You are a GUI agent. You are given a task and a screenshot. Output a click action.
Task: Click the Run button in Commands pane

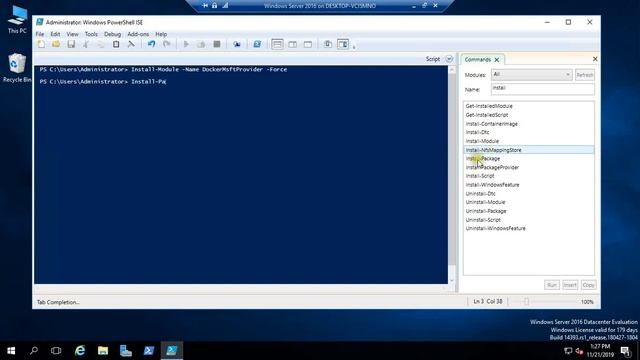tap(551, 285)
